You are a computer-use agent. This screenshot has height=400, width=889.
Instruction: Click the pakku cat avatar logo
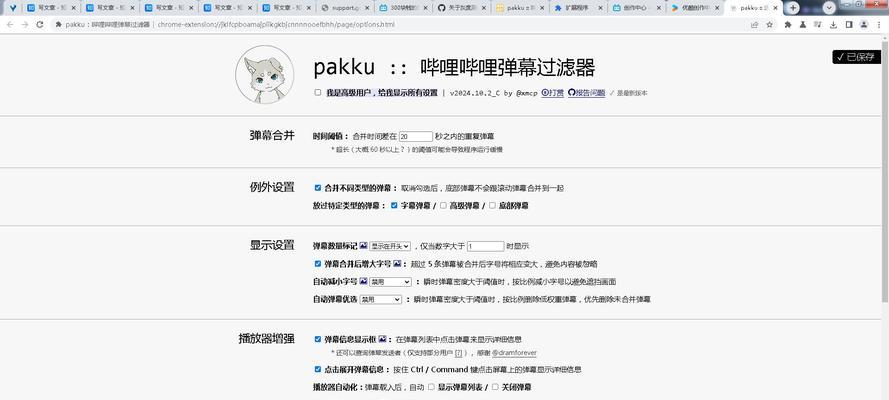click(x=265, y=75)
